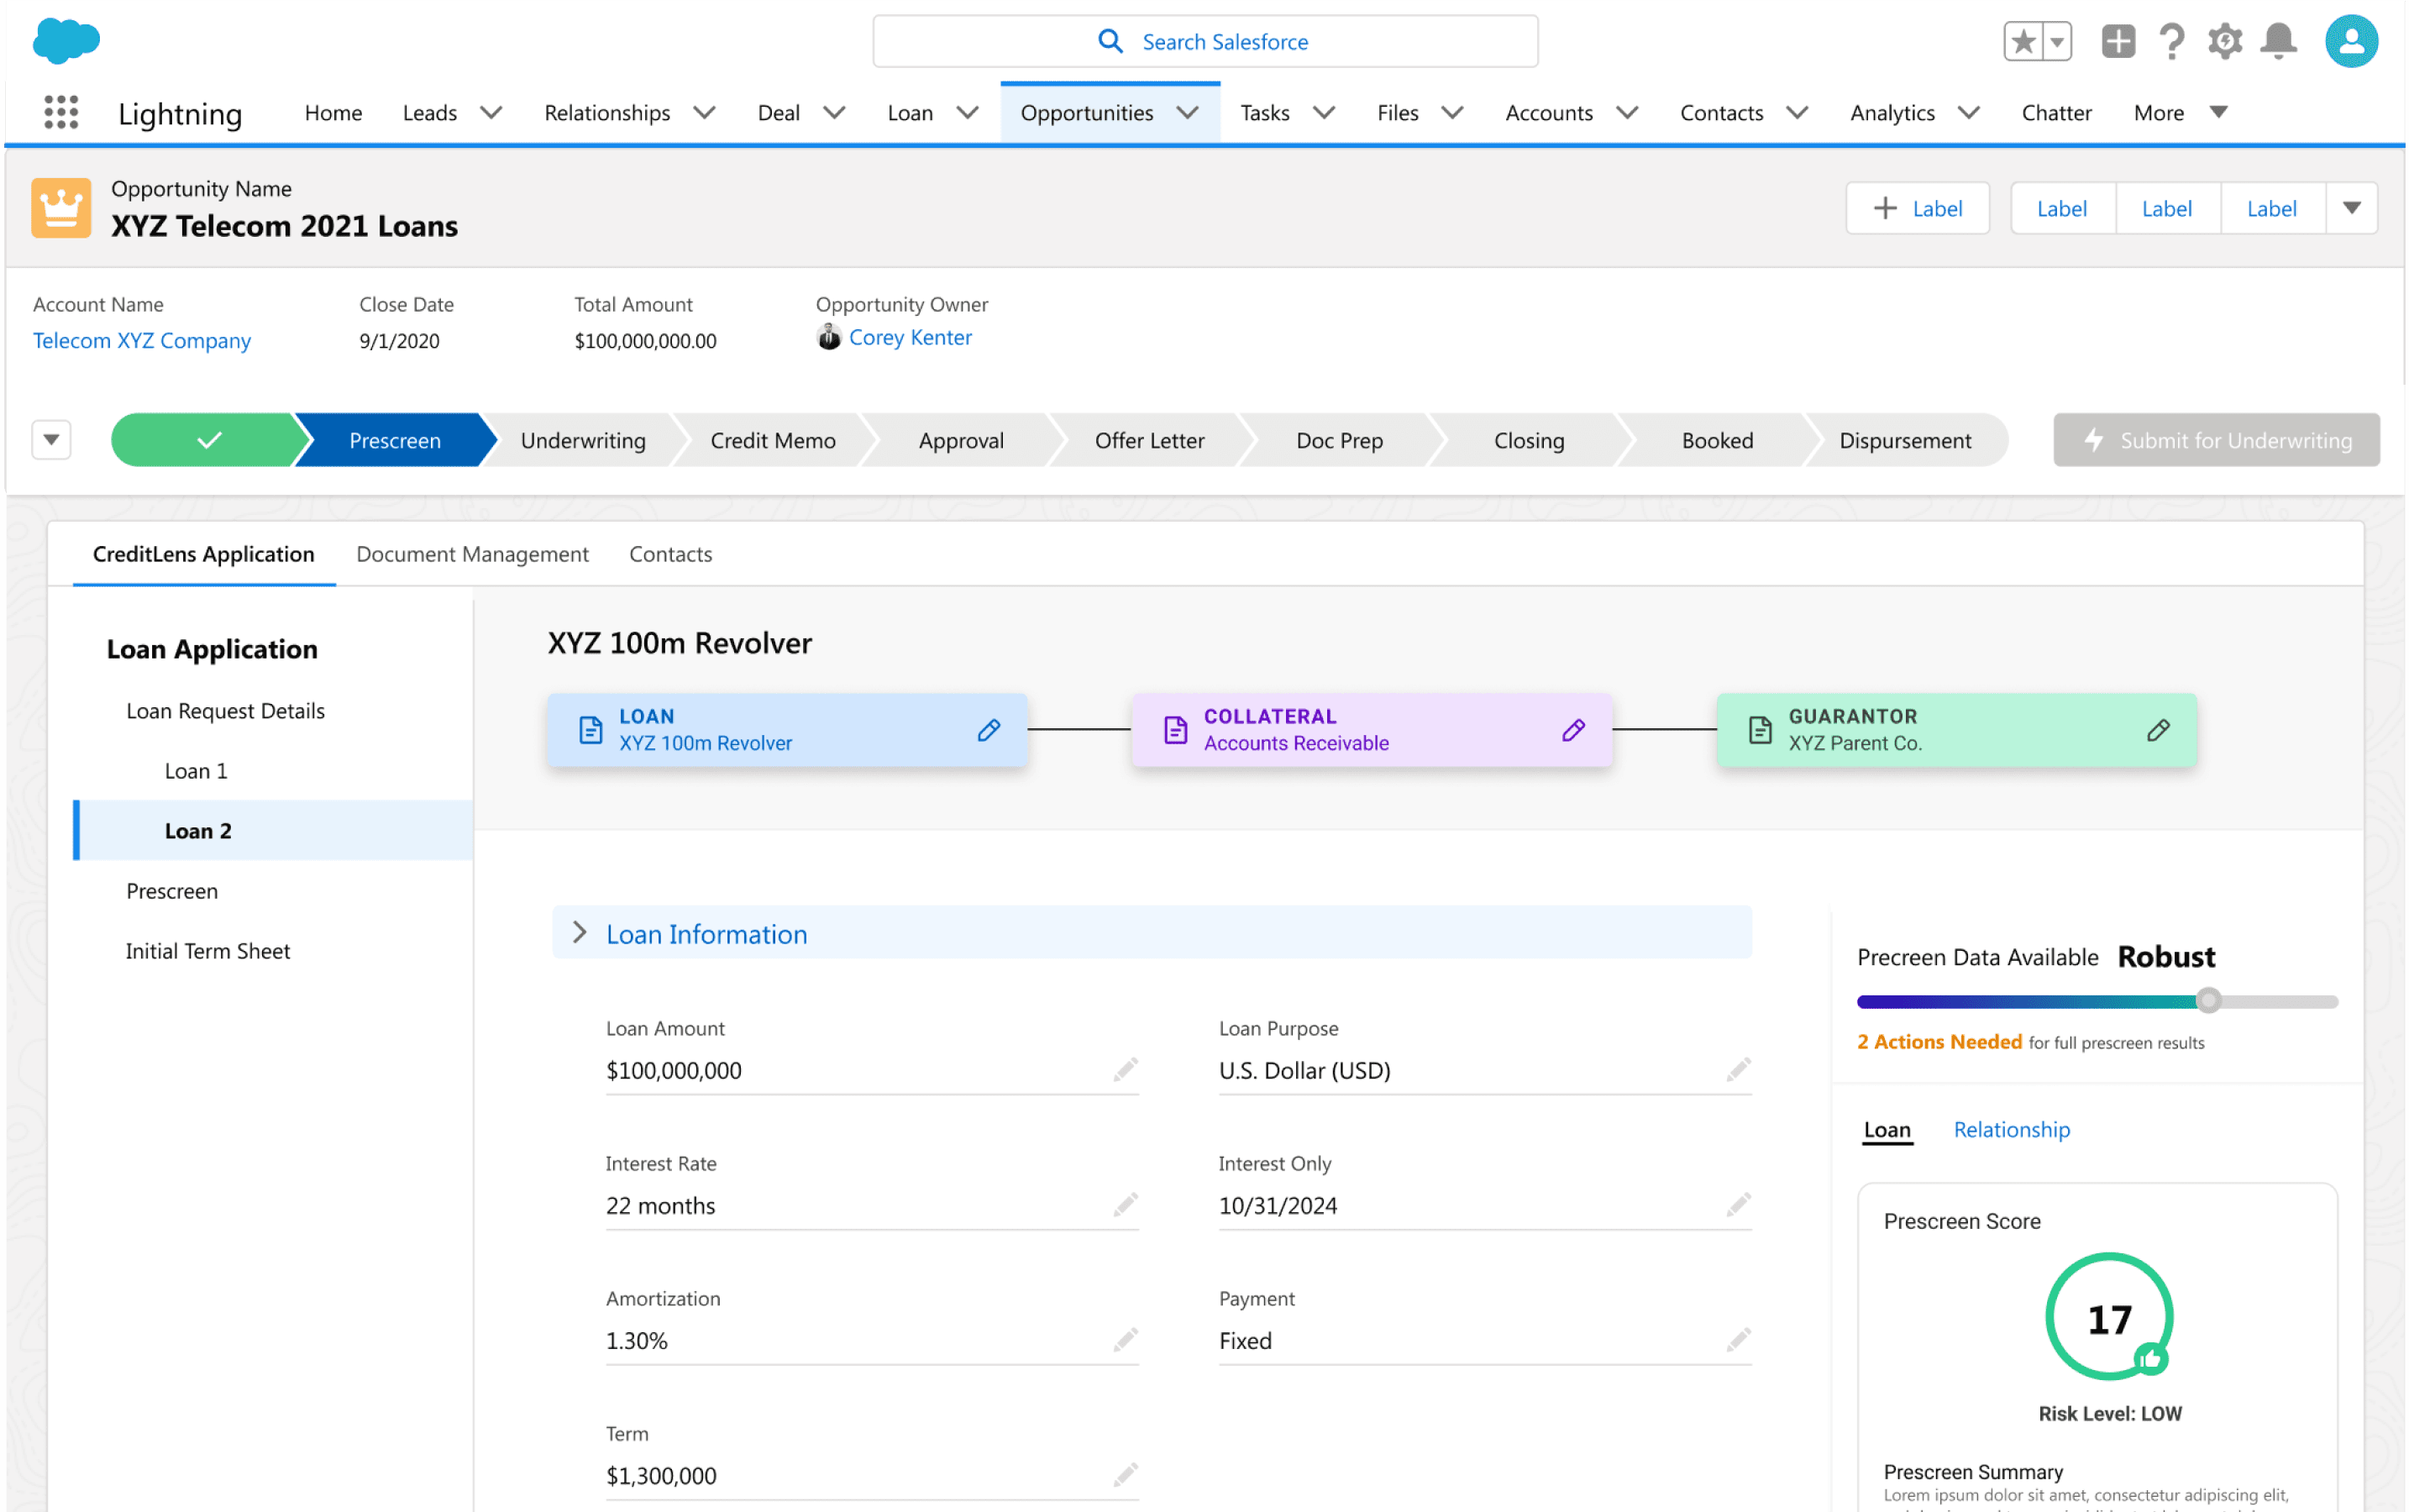Open the label actions overflow dropdown arrow
Screen dimensions: 2409x1512
pyautogui.click(x=2351, y=208)
